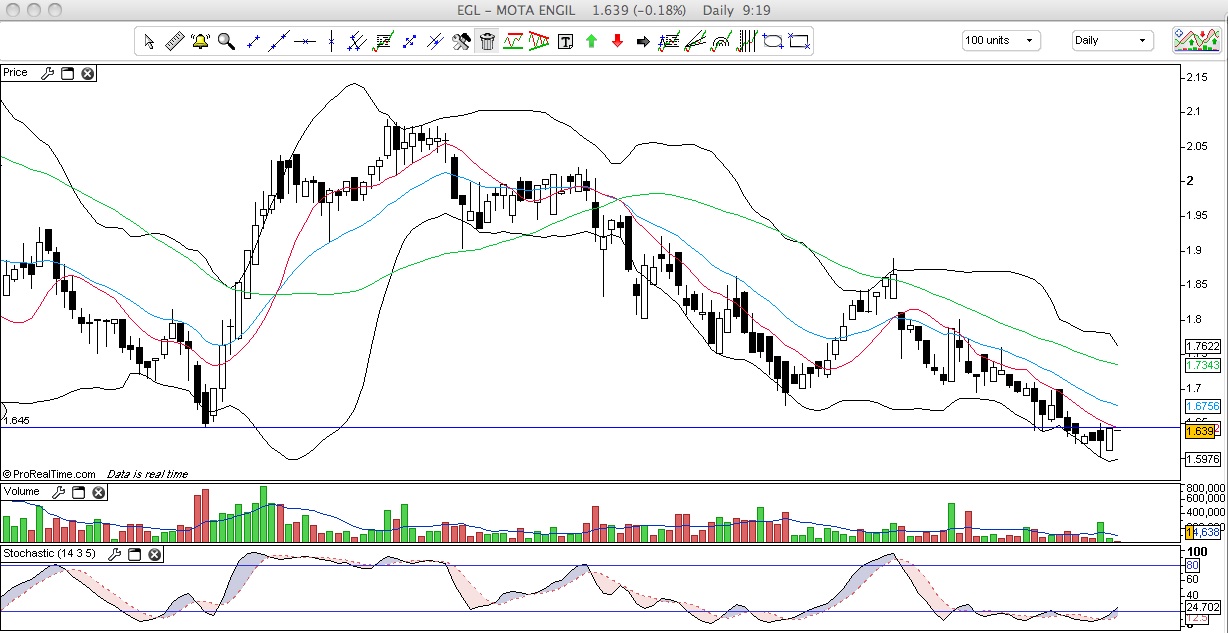Screen dimensions: 1228x633
Task: Open Stochastic panel wrench settings
Action: click(x=115, y=553)
